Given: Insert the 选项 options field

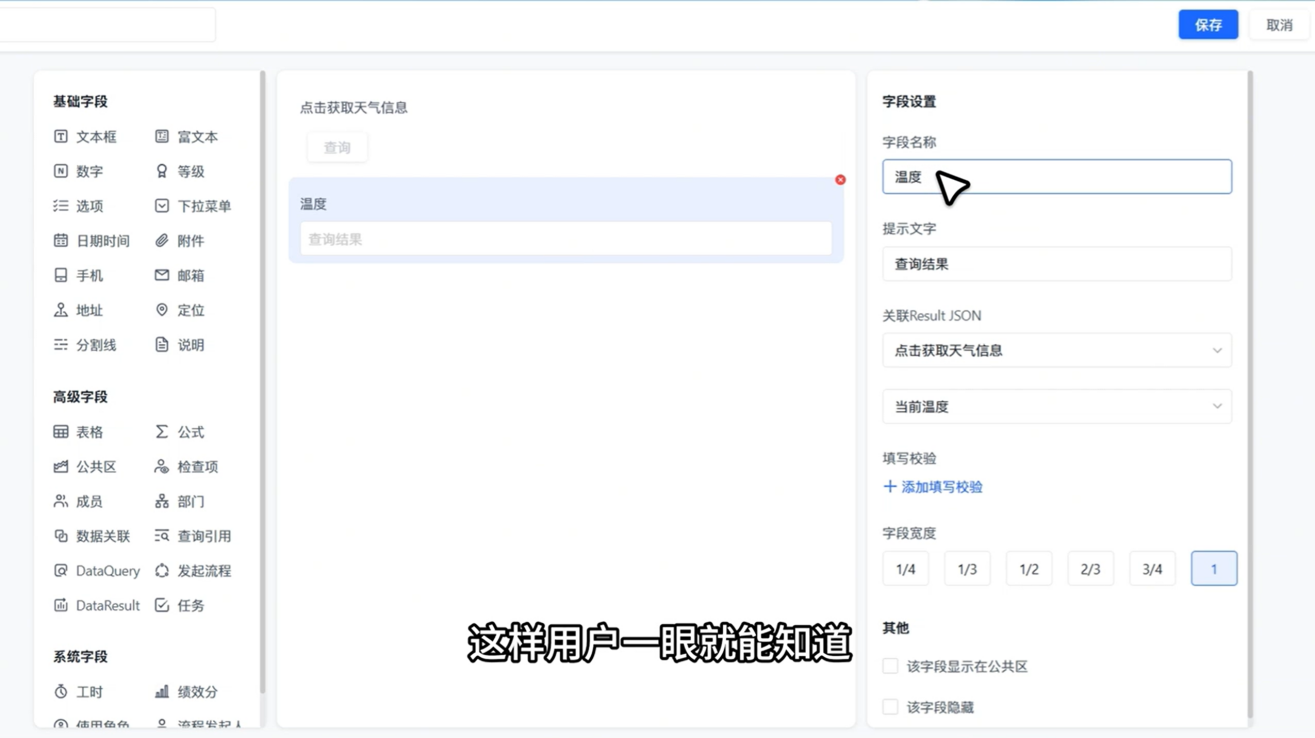Looking at the screenshot, I should (79, 206).
